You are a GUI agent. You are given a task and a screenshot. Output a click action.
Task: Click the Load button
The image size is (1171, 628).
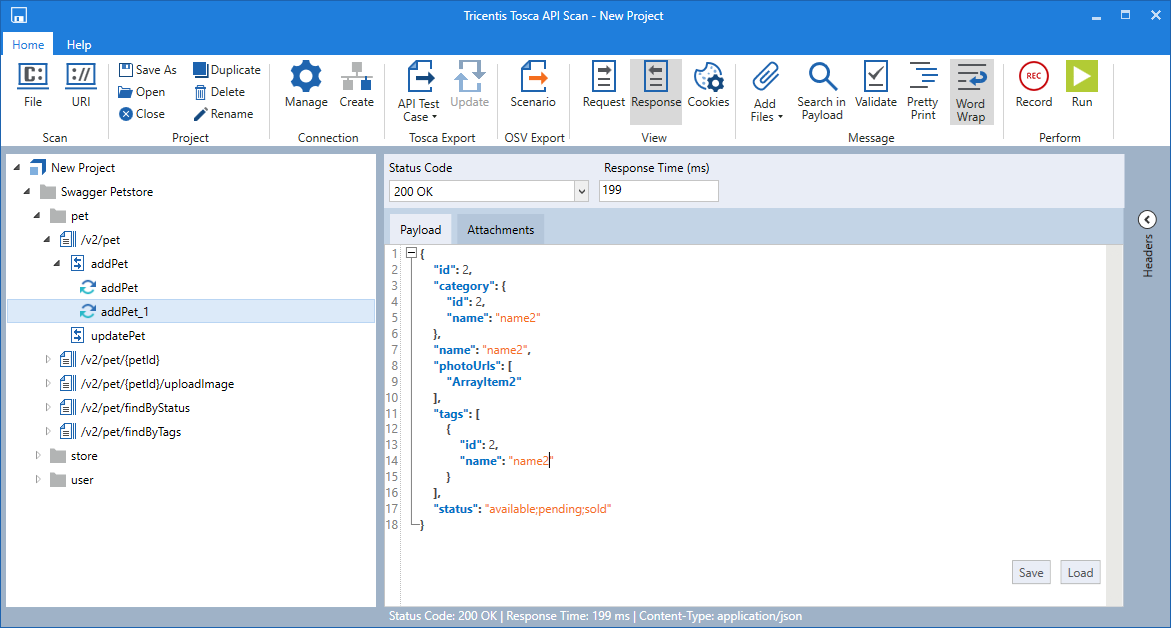click(1080, 573)
